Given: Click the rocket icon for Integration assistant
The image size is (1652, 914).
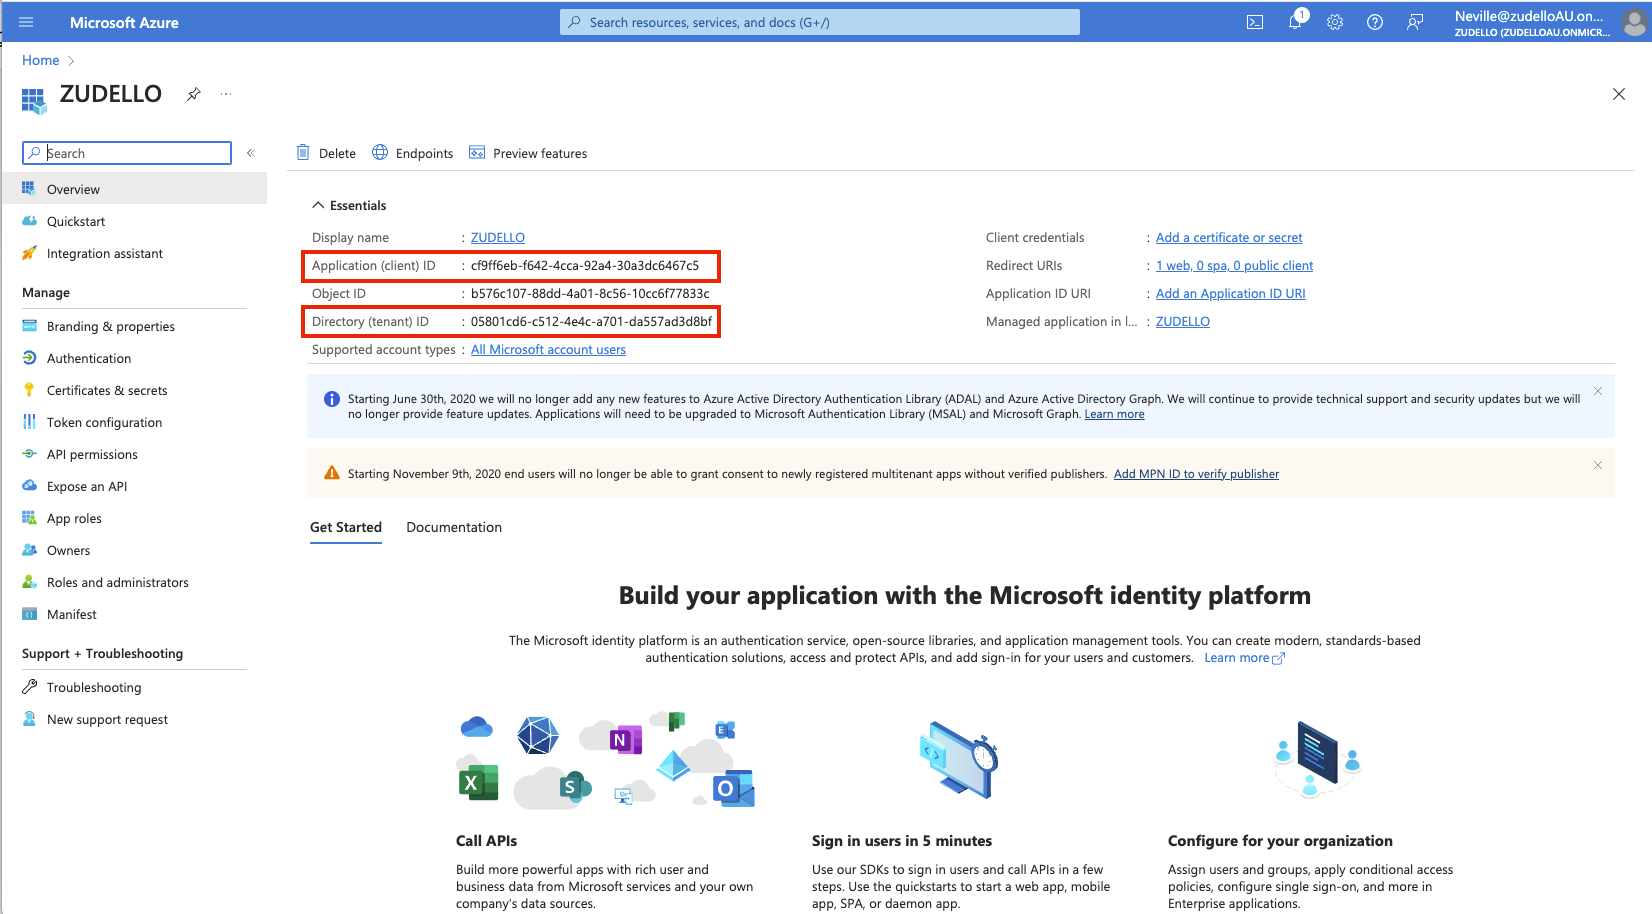Looking at the screenshot, I should 29,253.
